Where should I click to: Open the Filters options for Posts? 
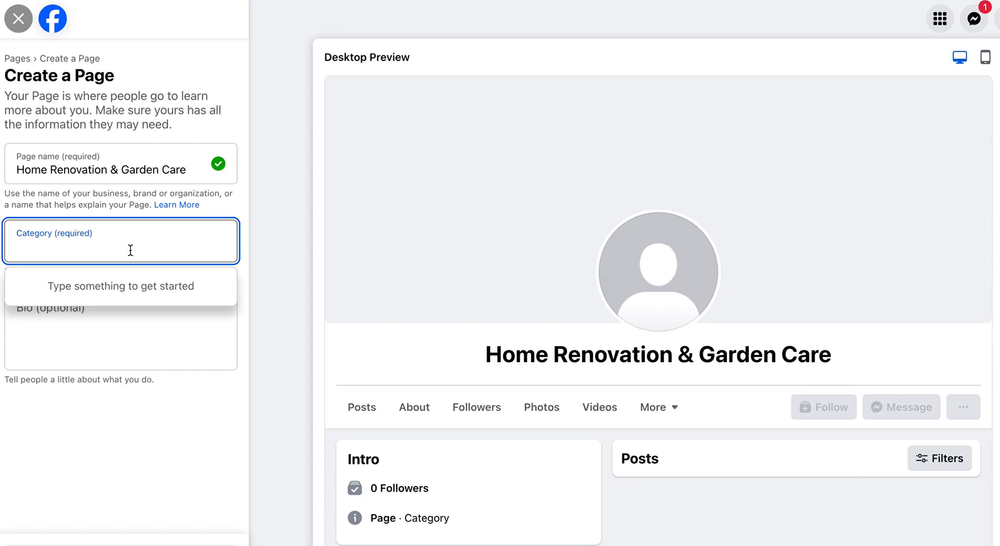point(939,458)
